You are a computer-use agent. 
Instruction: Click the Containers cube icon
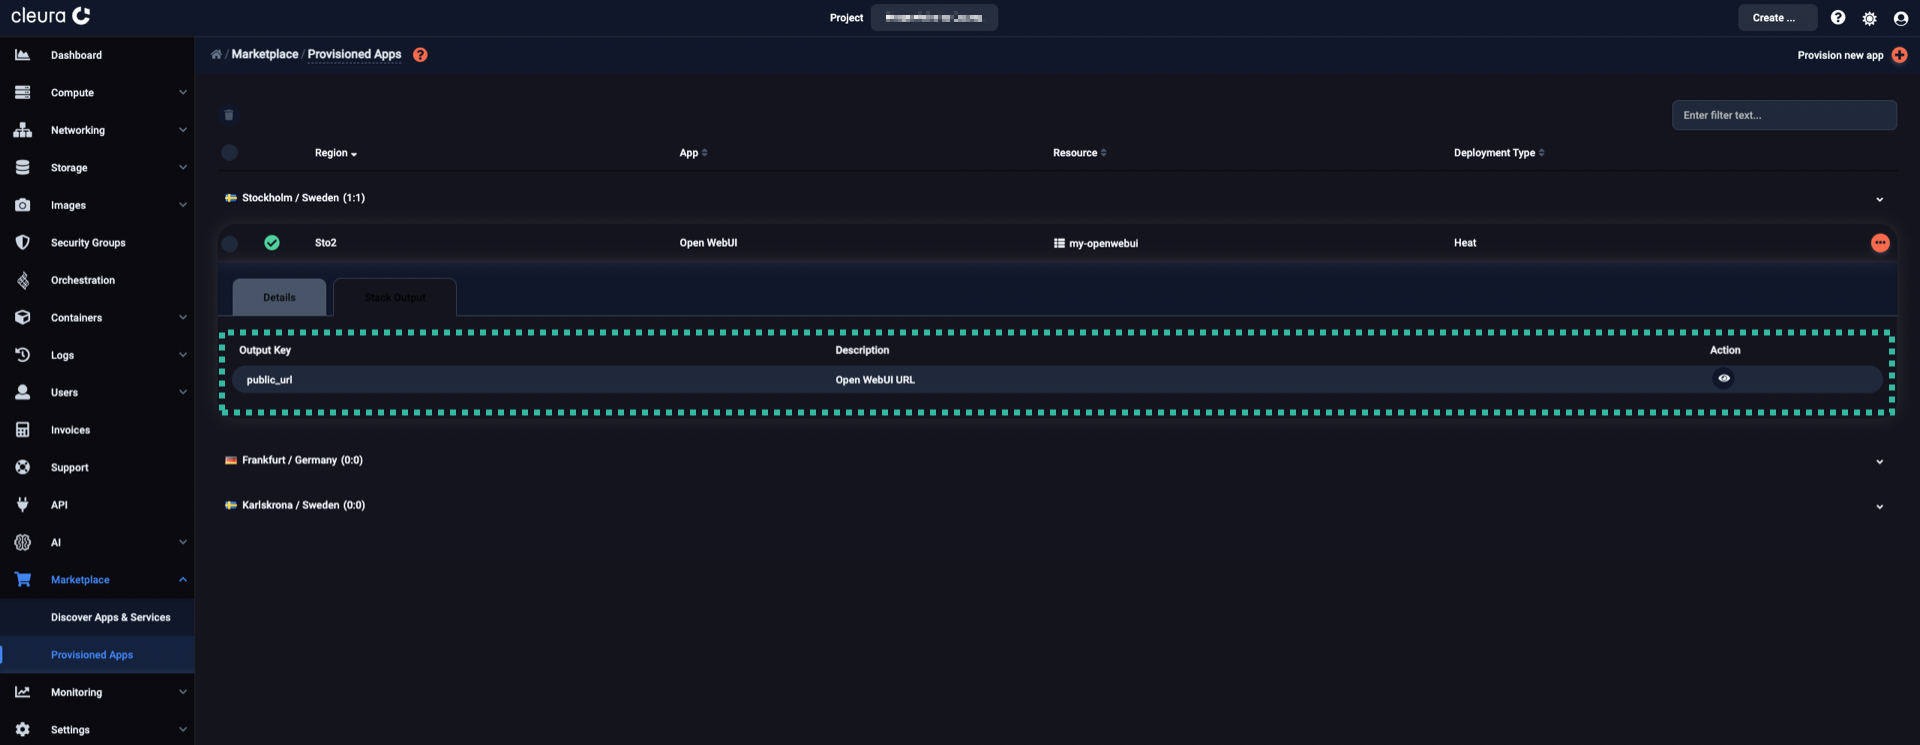pyautogui.click(x=22, y=317)
